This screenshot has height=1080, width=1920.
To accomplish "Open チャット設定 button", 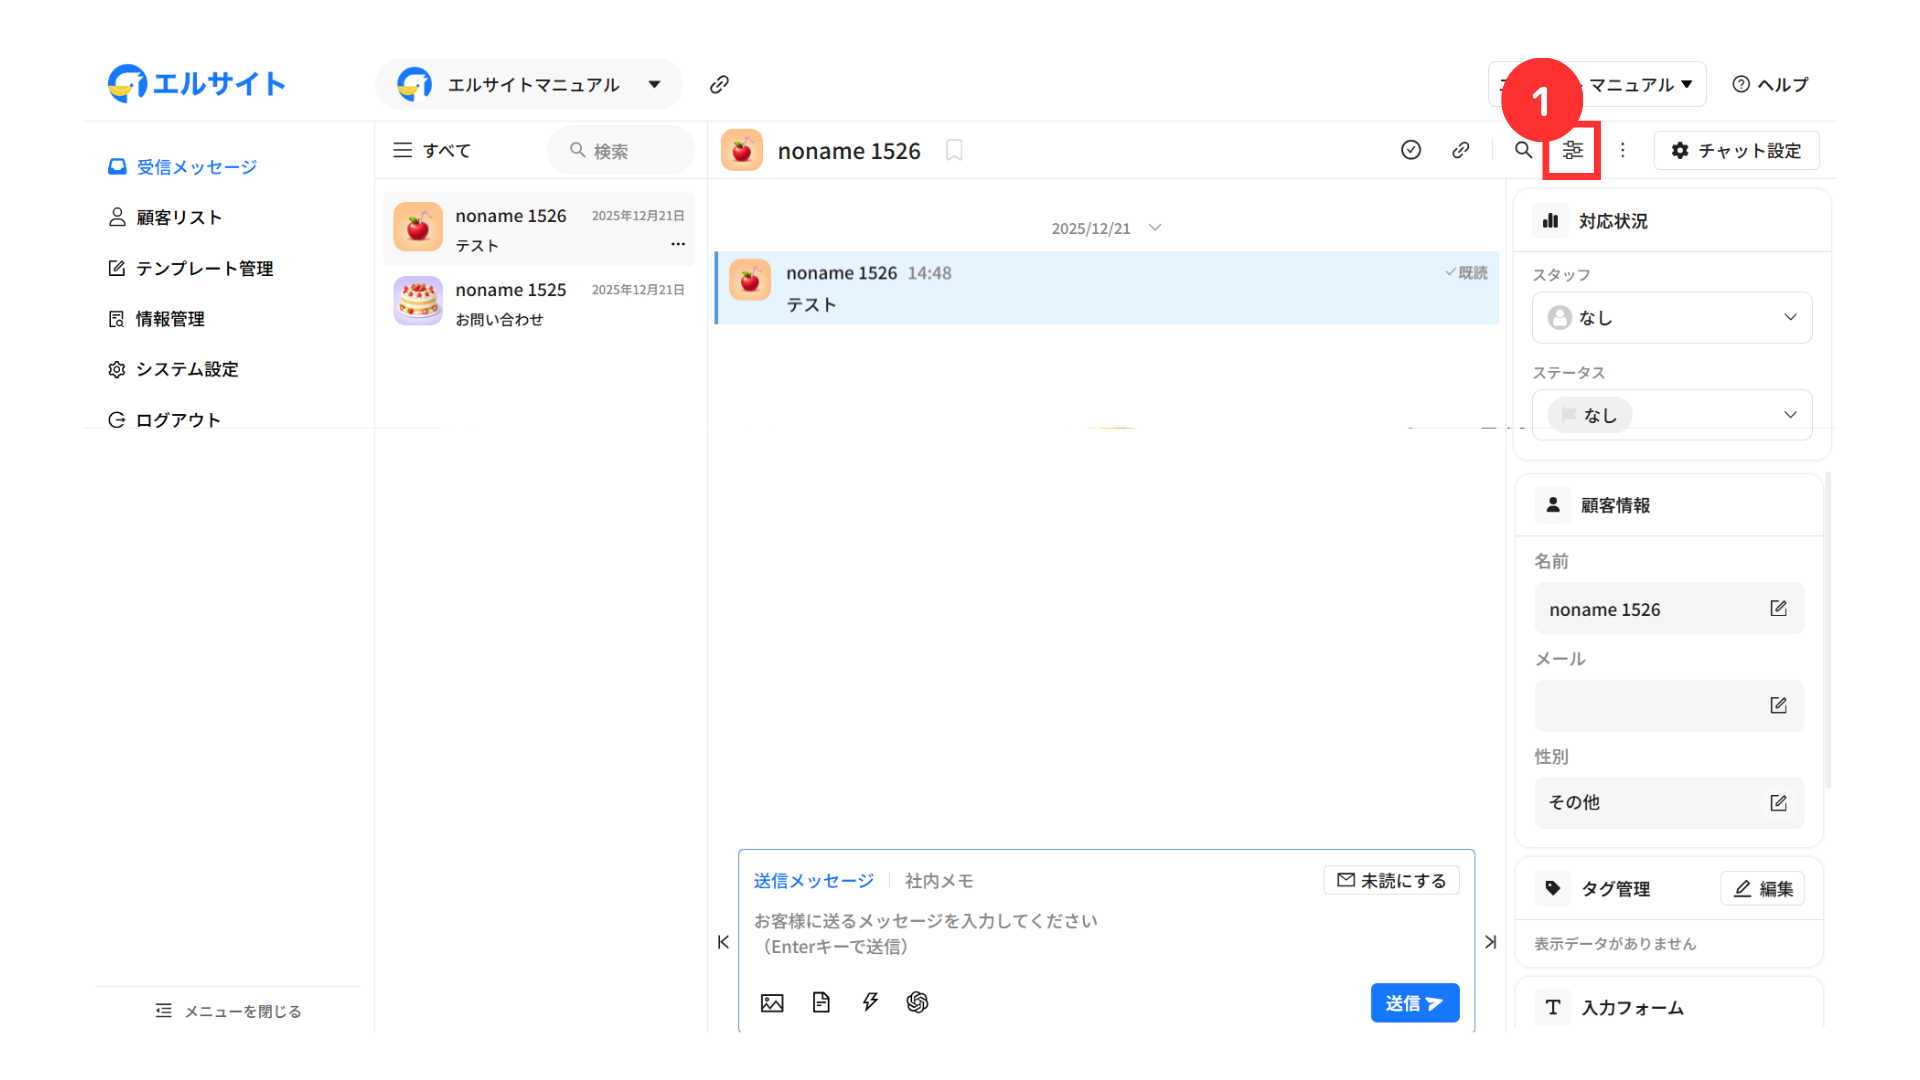I will (1736, 150).
